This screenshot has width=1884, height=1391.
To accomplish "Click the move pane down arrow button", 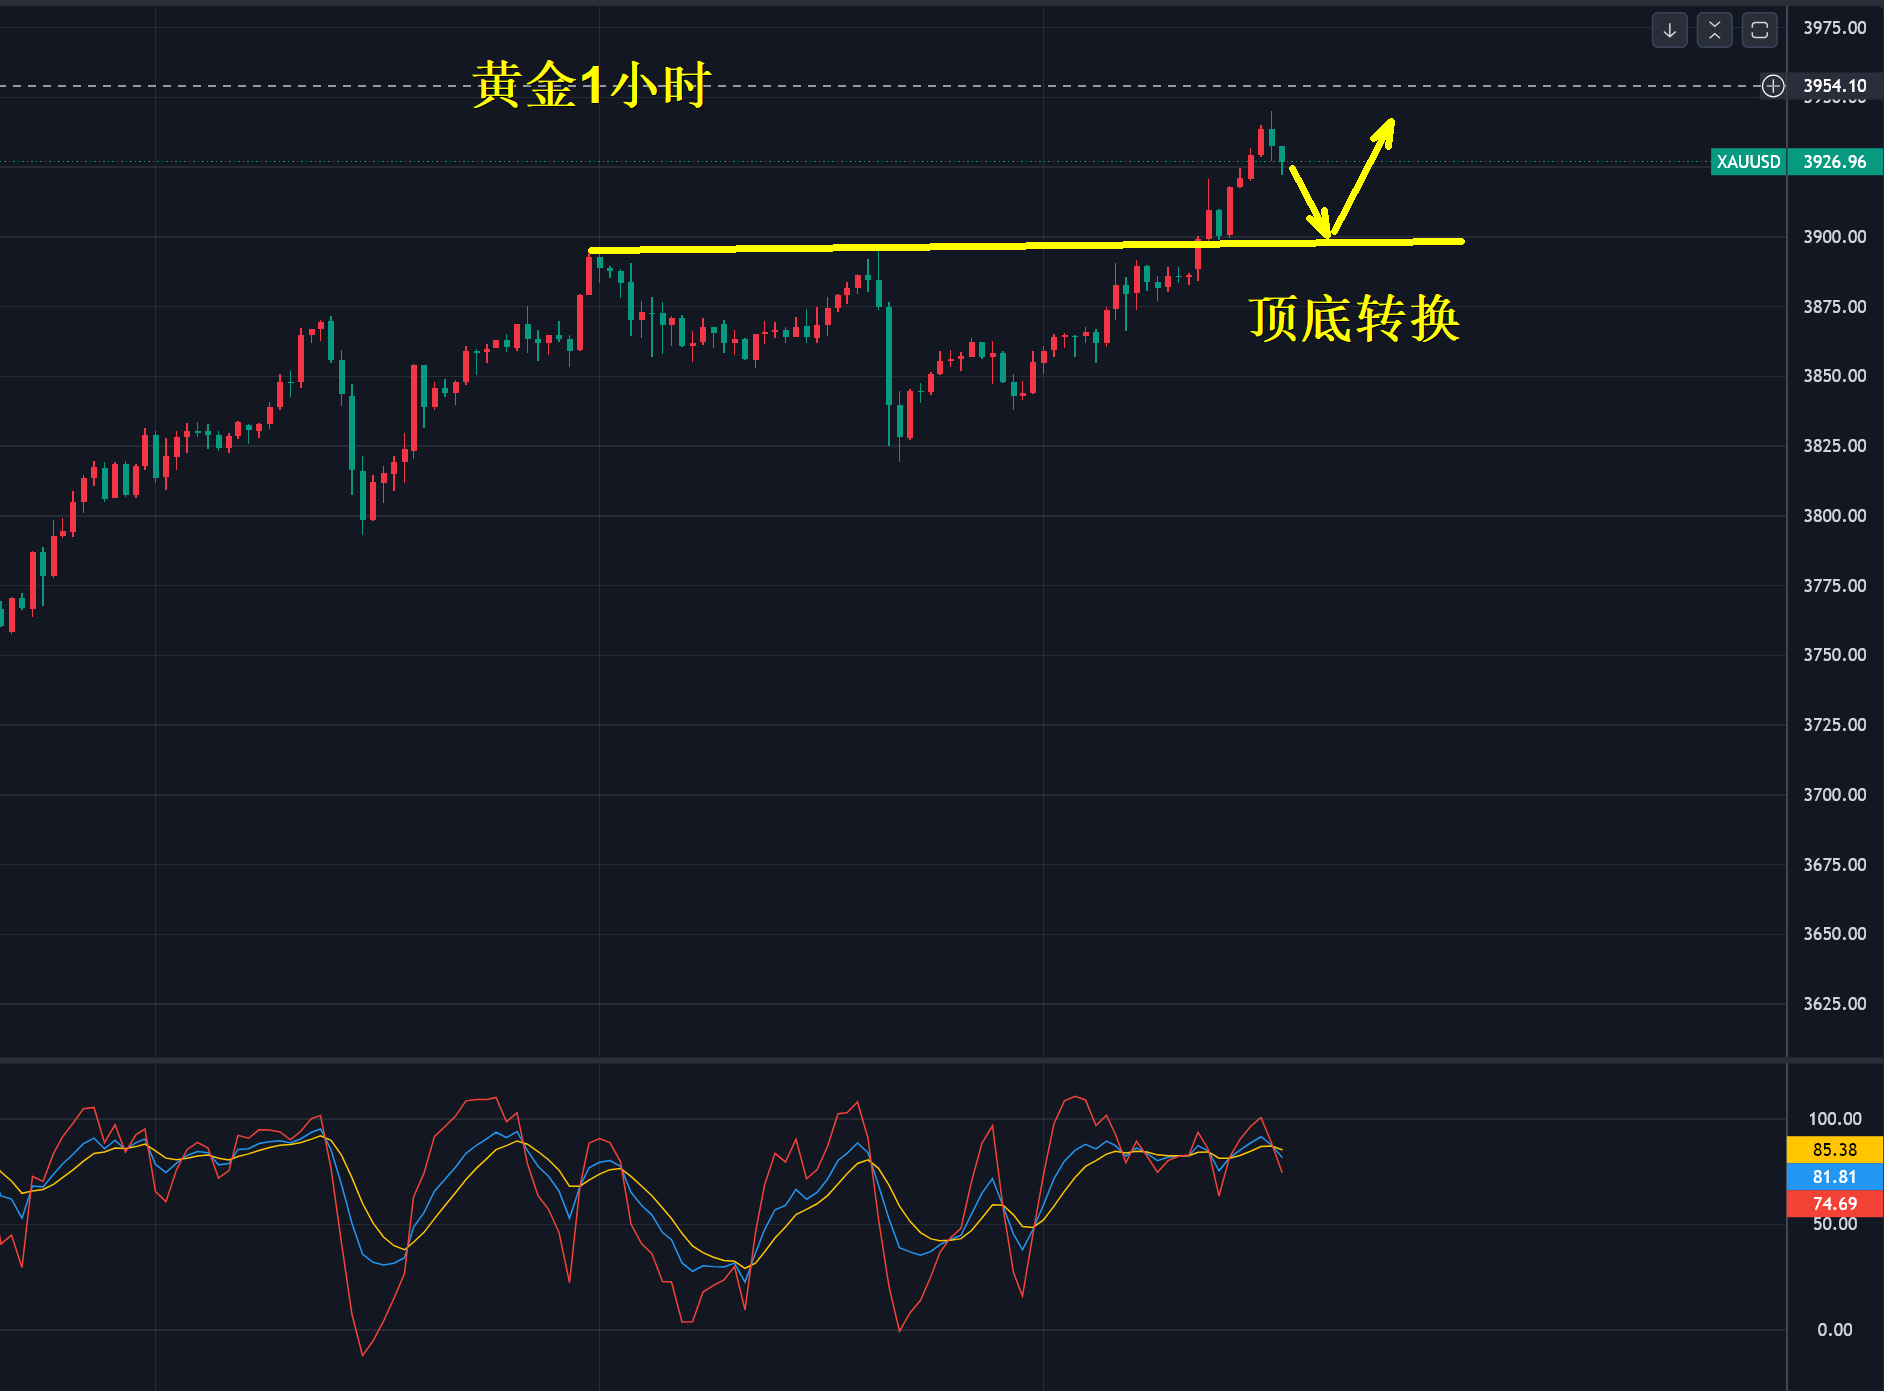I will coord(1669,30).
